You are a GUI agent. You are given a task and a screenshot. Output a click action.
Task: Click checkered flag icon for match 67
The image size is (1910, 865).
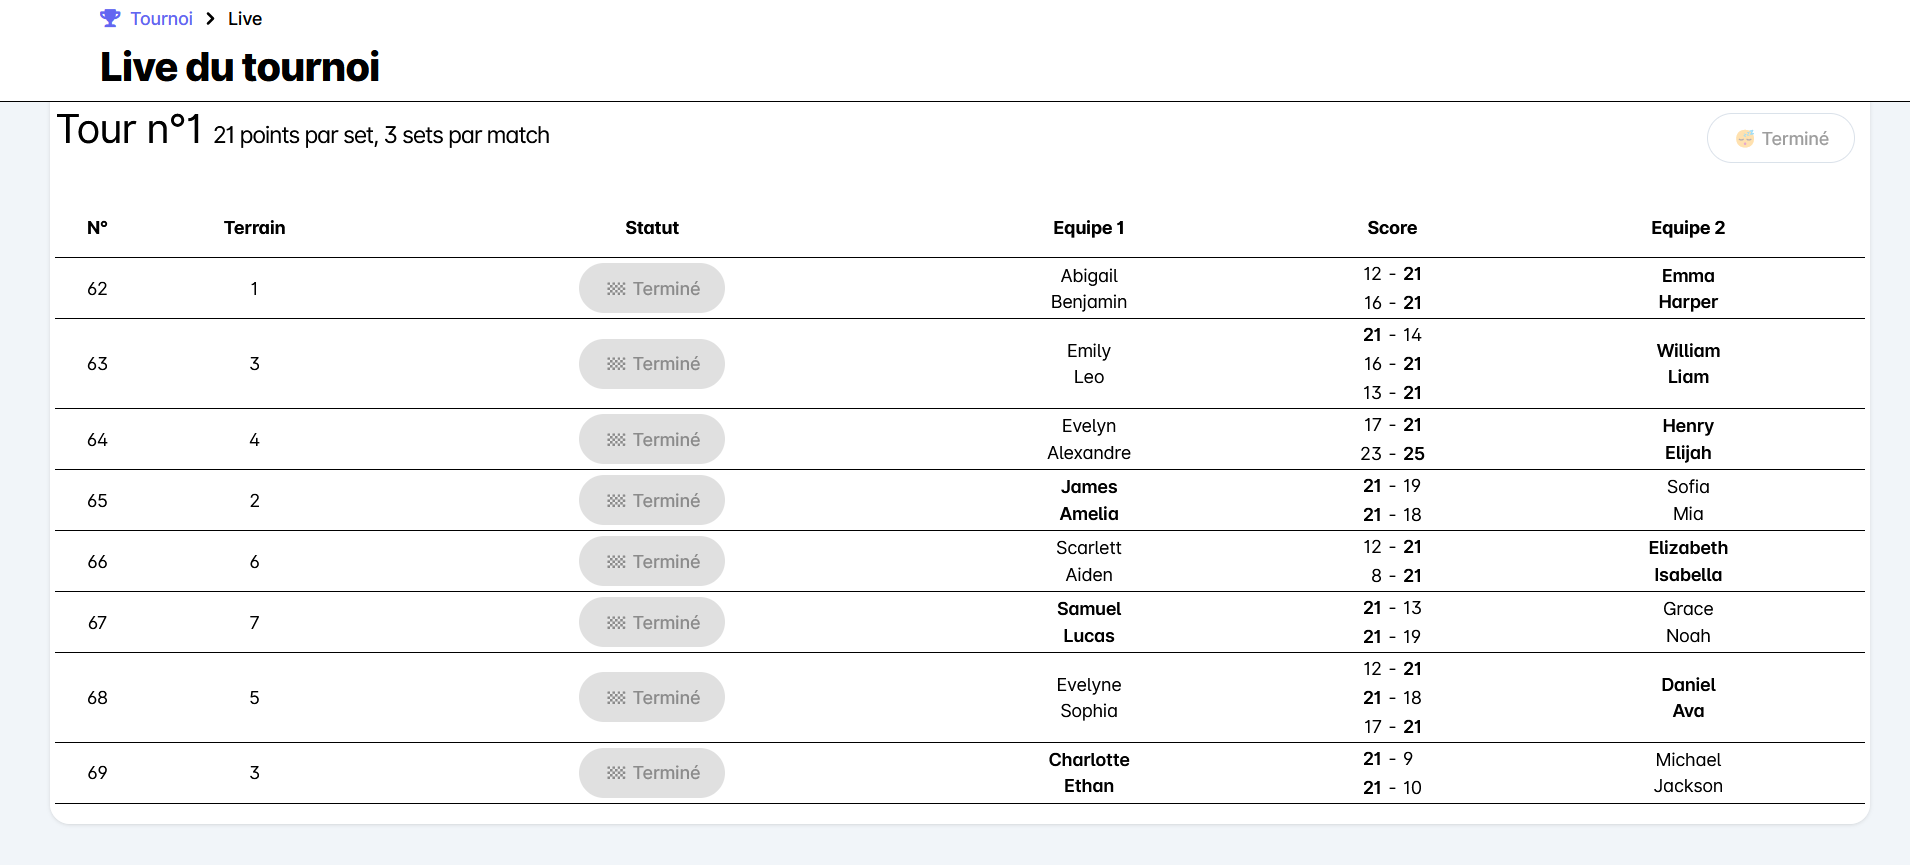tap(616, 623)
